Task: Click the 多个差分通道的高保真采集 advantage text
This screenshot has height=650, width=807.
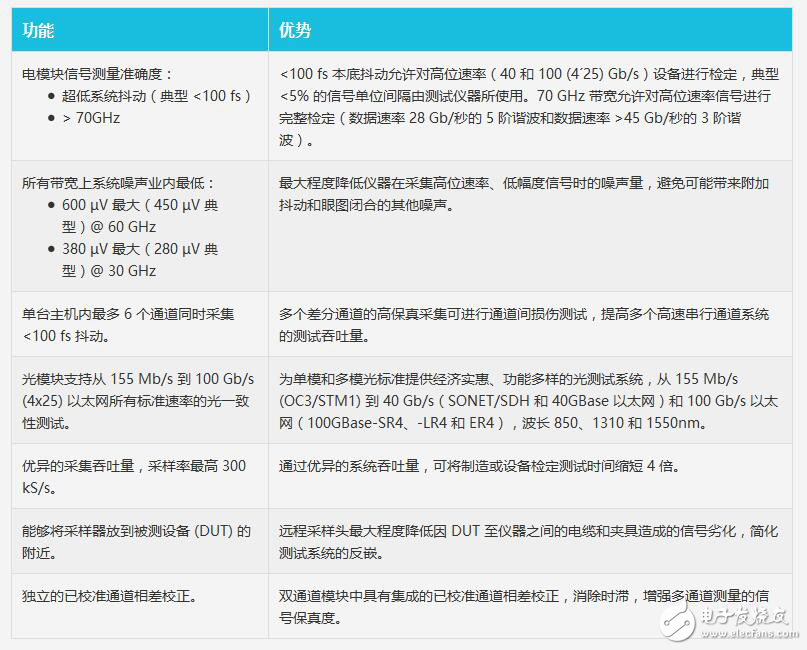Action: pos(524,325)
